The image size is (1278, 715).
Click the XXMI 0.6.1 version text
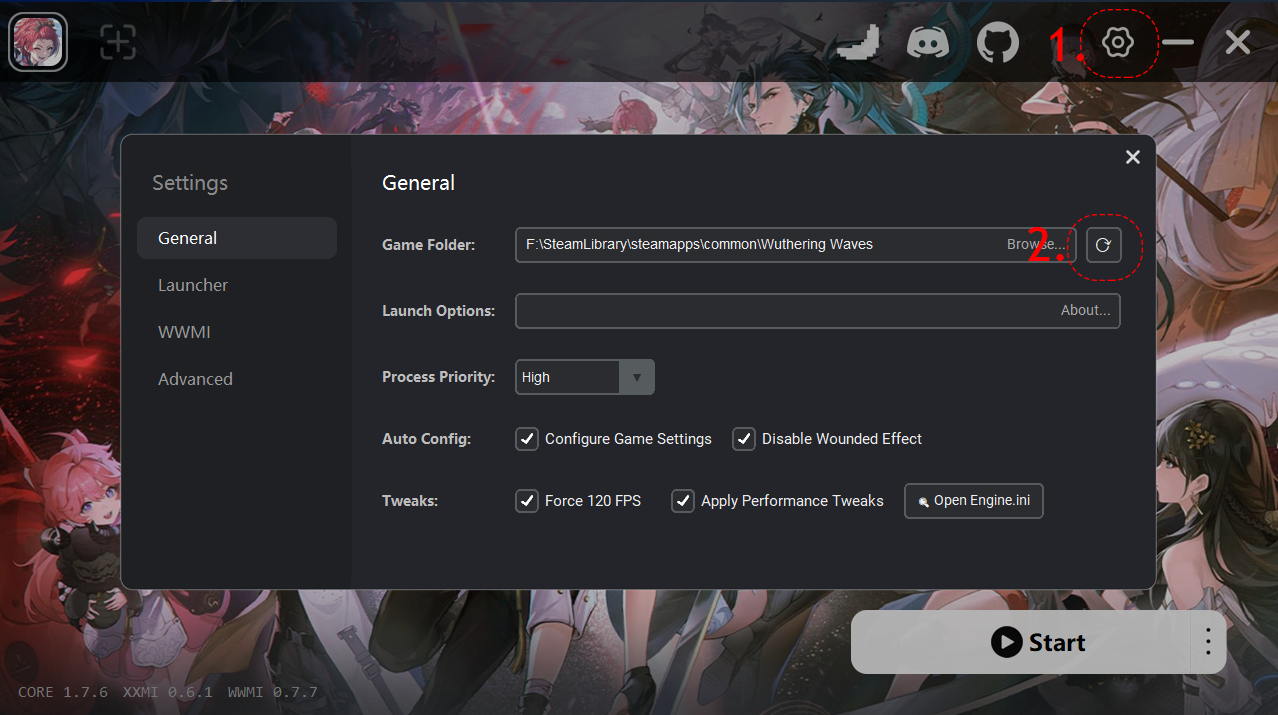click(167, 692)
